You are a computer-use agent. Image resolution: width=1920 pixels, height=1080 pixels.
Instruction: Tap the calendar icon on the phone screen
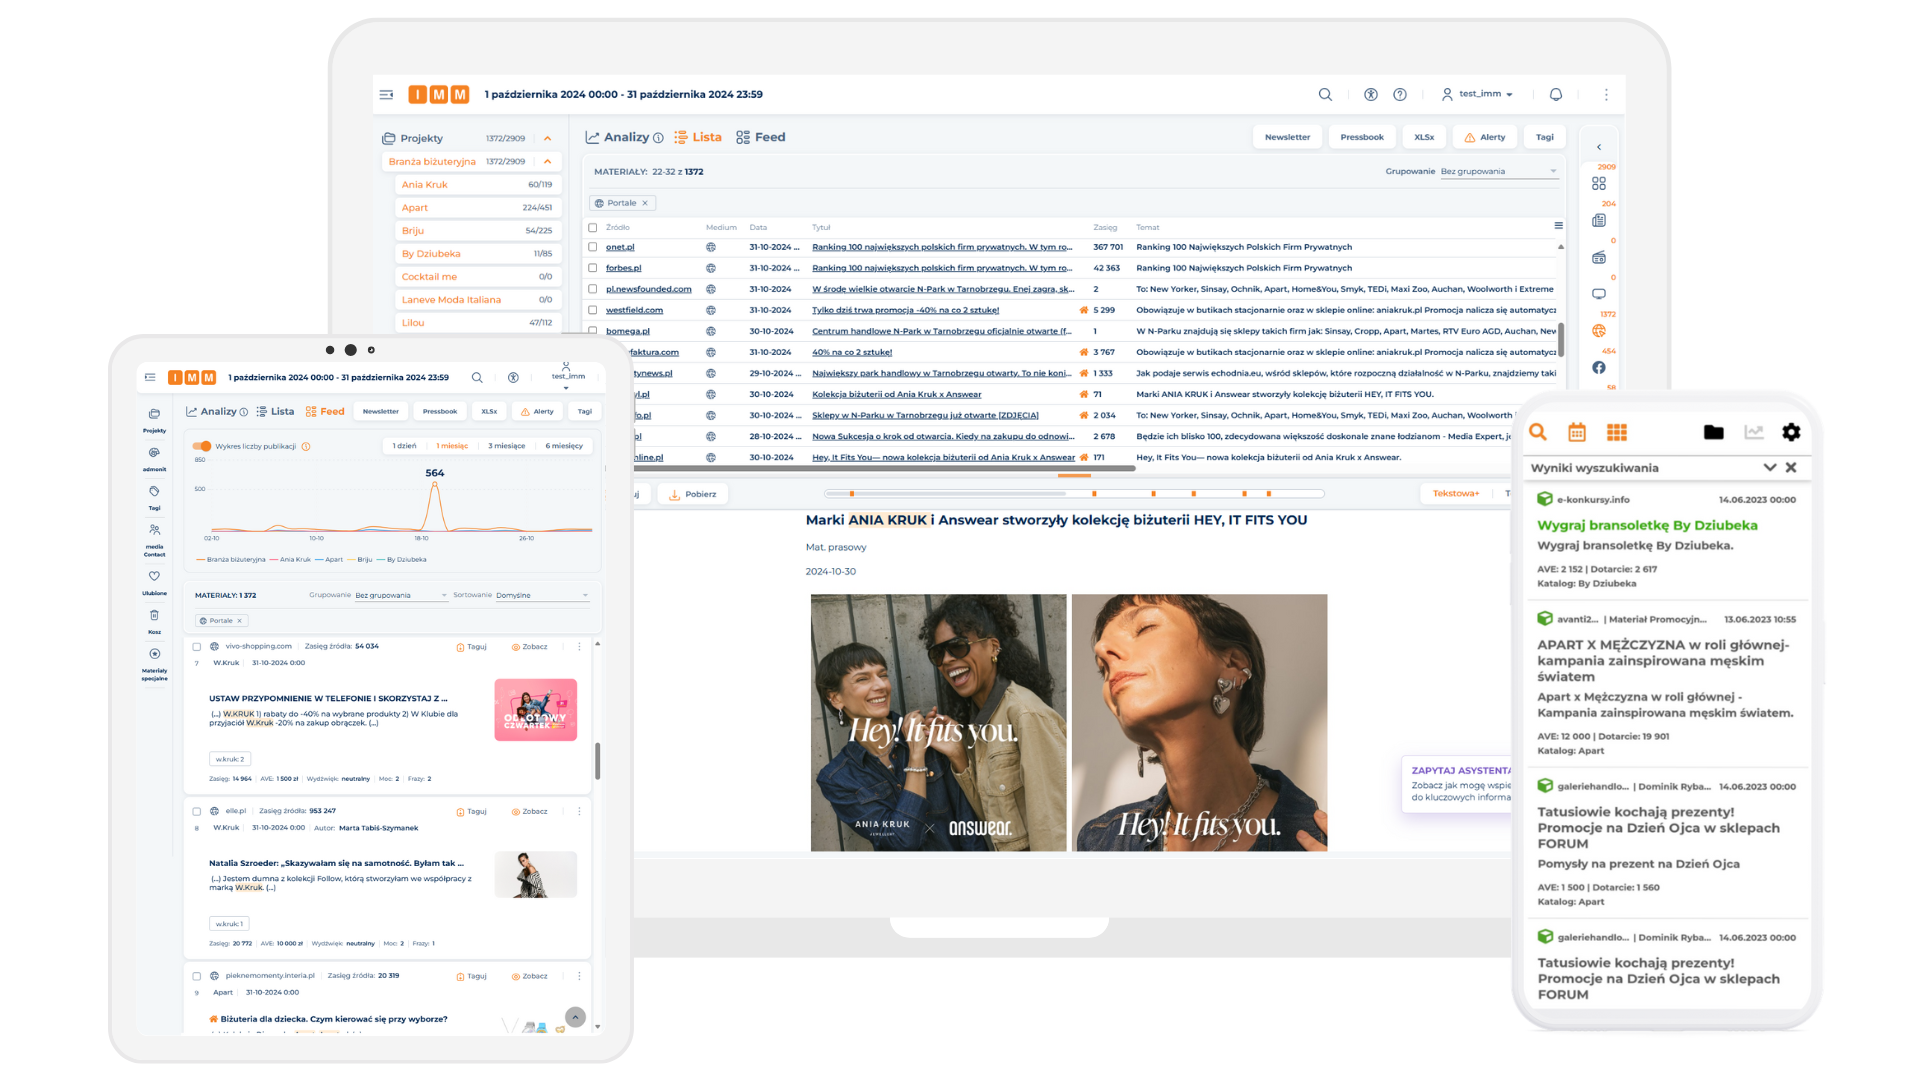pos(1577,432)
